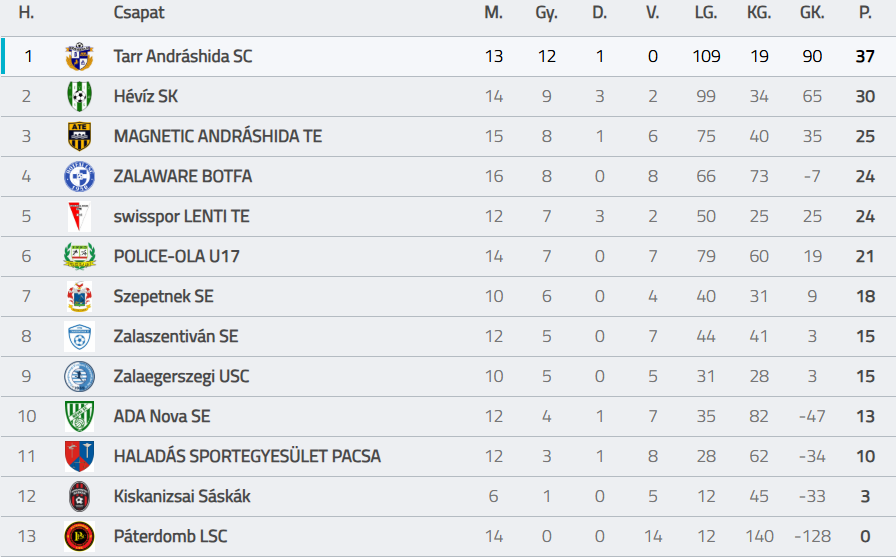The image size is (896, 557).
Task: Click the Hévíz SK team logo
Action: click(x=79, y=97)
